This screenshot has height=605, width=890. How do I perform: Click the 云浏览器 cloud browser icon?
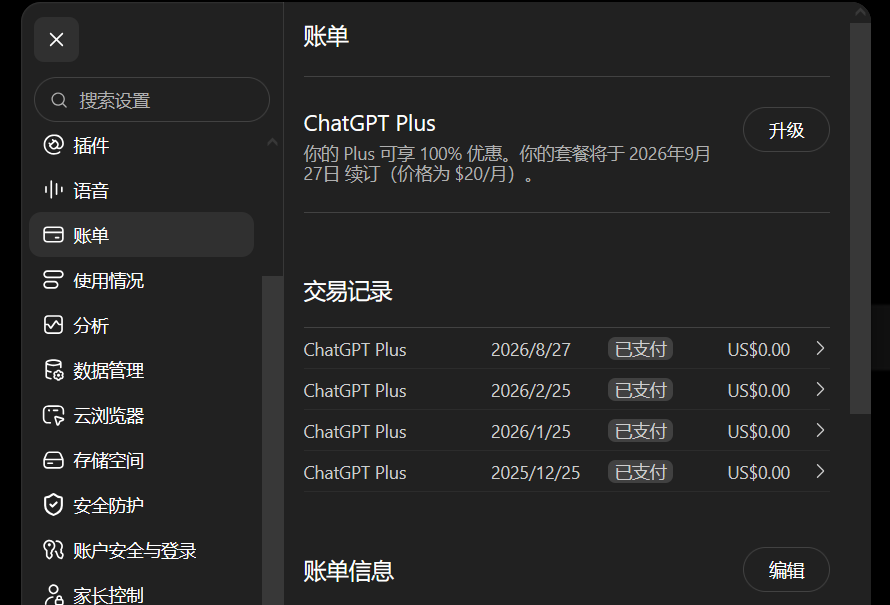click(53, 415)
